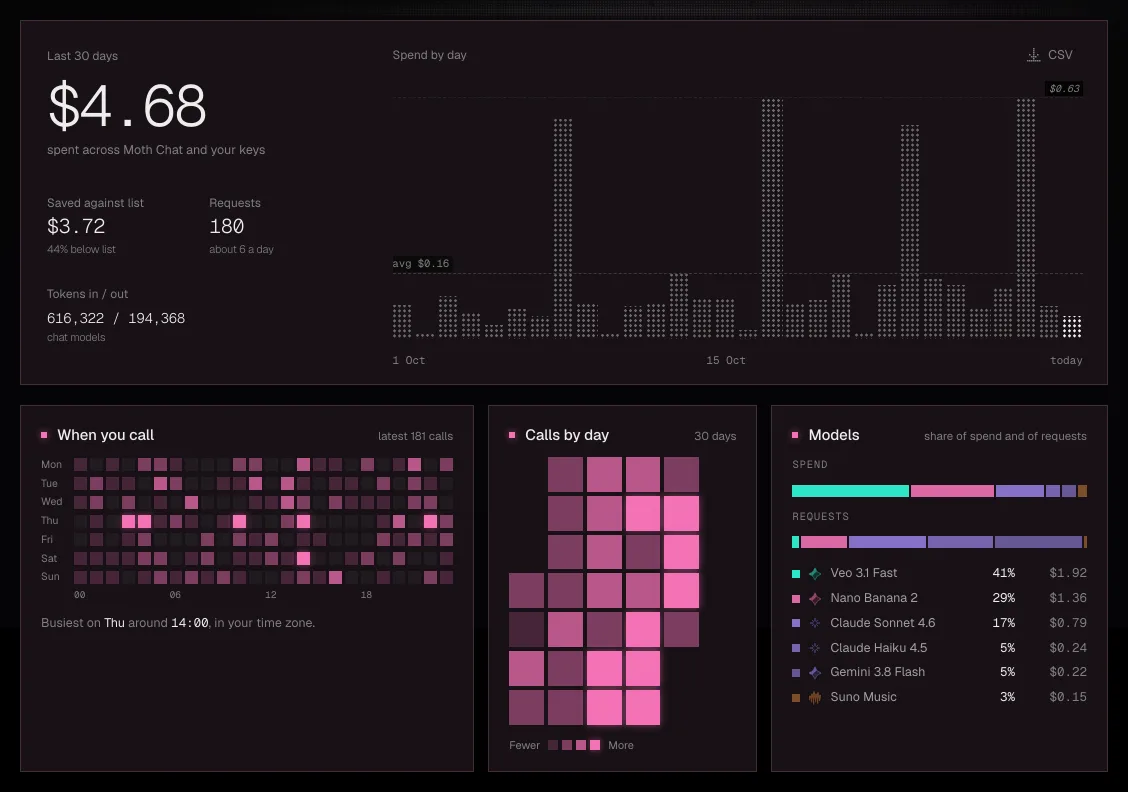Click the brightest legend swatch next to More
The height and width of the screenshot is (792, 1128).
[x=595, y=745]
